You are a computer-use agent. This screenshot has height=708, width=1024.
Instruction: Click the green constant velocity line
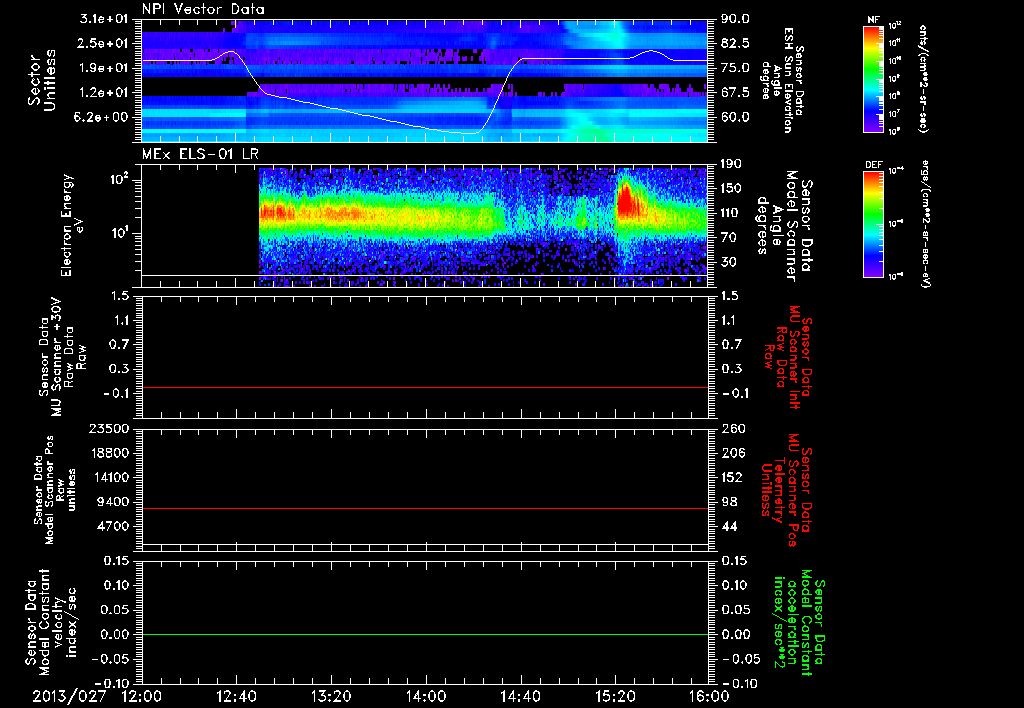tap(425, 635)
